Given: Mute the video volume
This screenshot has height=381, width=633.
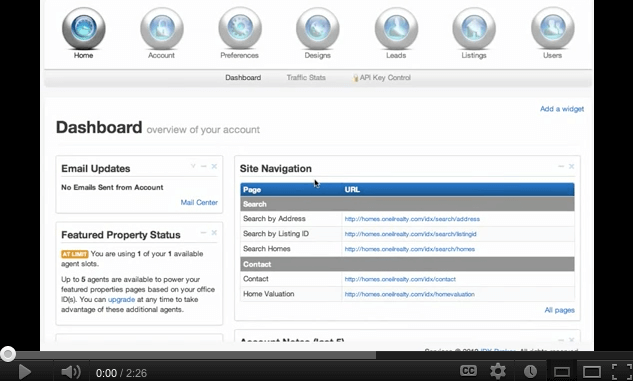Looking at the screenshot, I should pyautogui.click(x=71, y=372).
